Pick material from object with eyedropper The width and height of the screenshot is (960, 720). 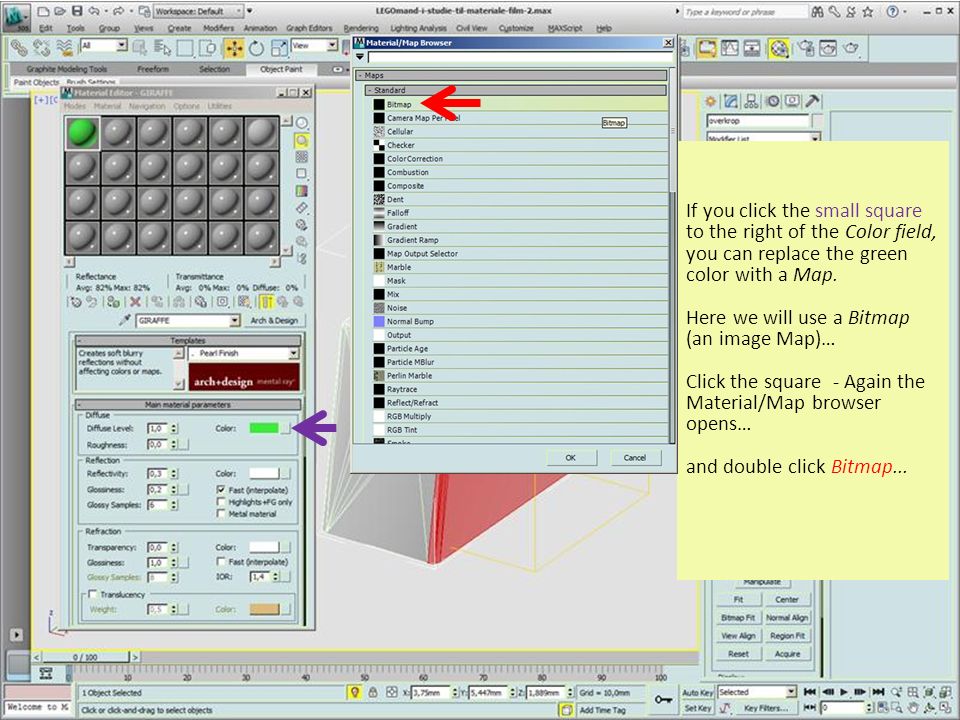[x=125, y=320]
